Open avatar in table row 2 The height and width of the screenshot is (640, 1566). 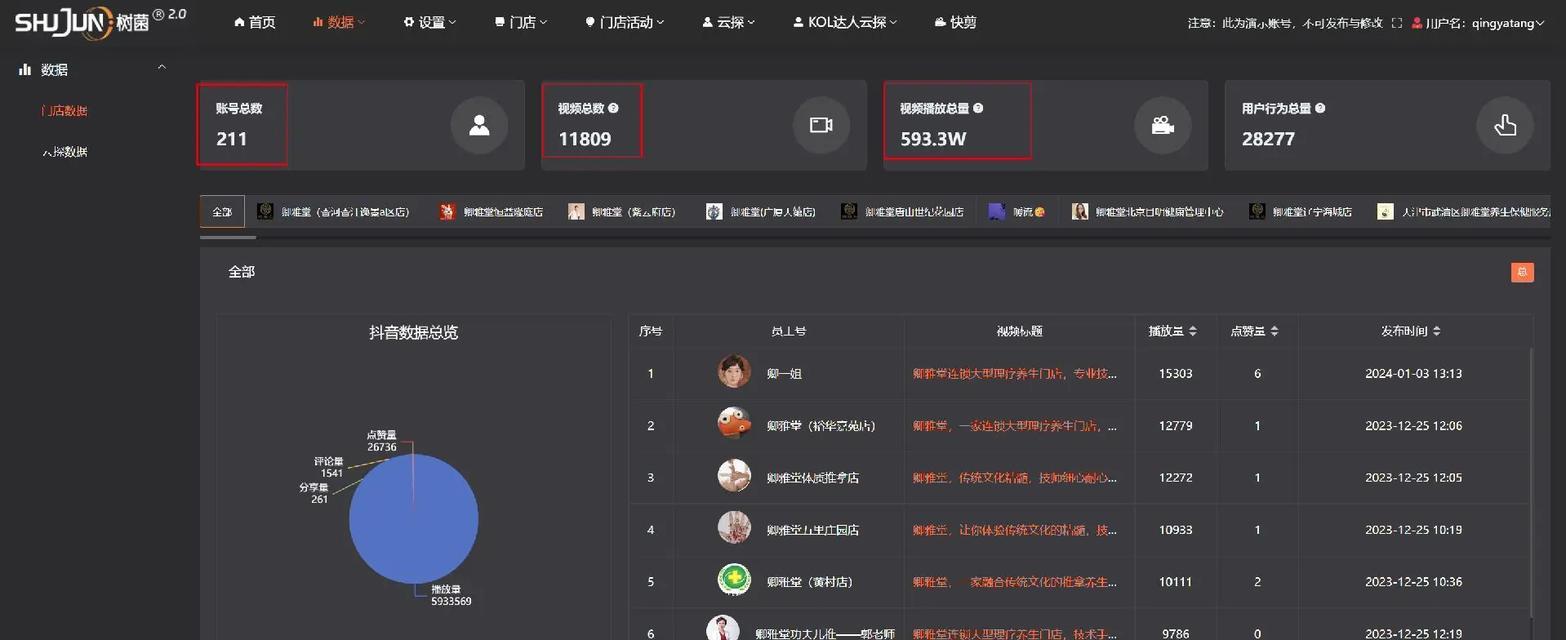[x=734, y=424]
